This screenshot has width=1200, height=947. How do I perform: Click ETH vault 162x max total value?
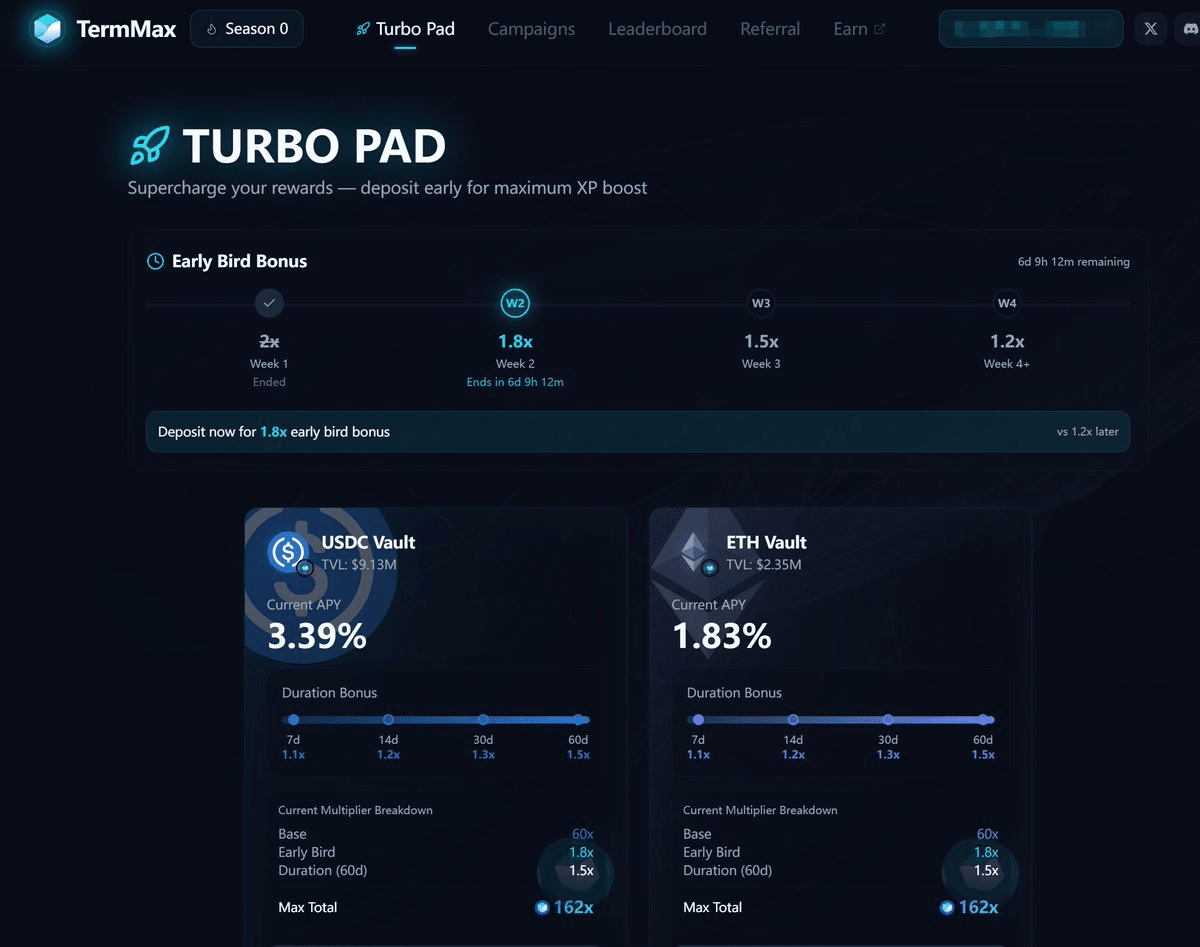tap(978, 908)
